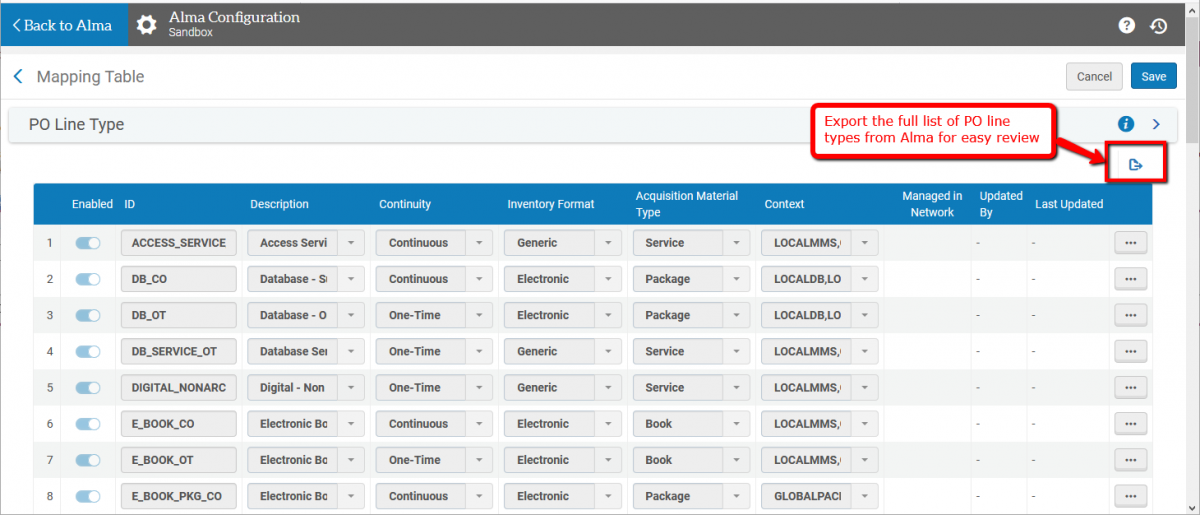Open the help question mark icon
This screenshot has height=515, width=1200.
point(1126,26)
